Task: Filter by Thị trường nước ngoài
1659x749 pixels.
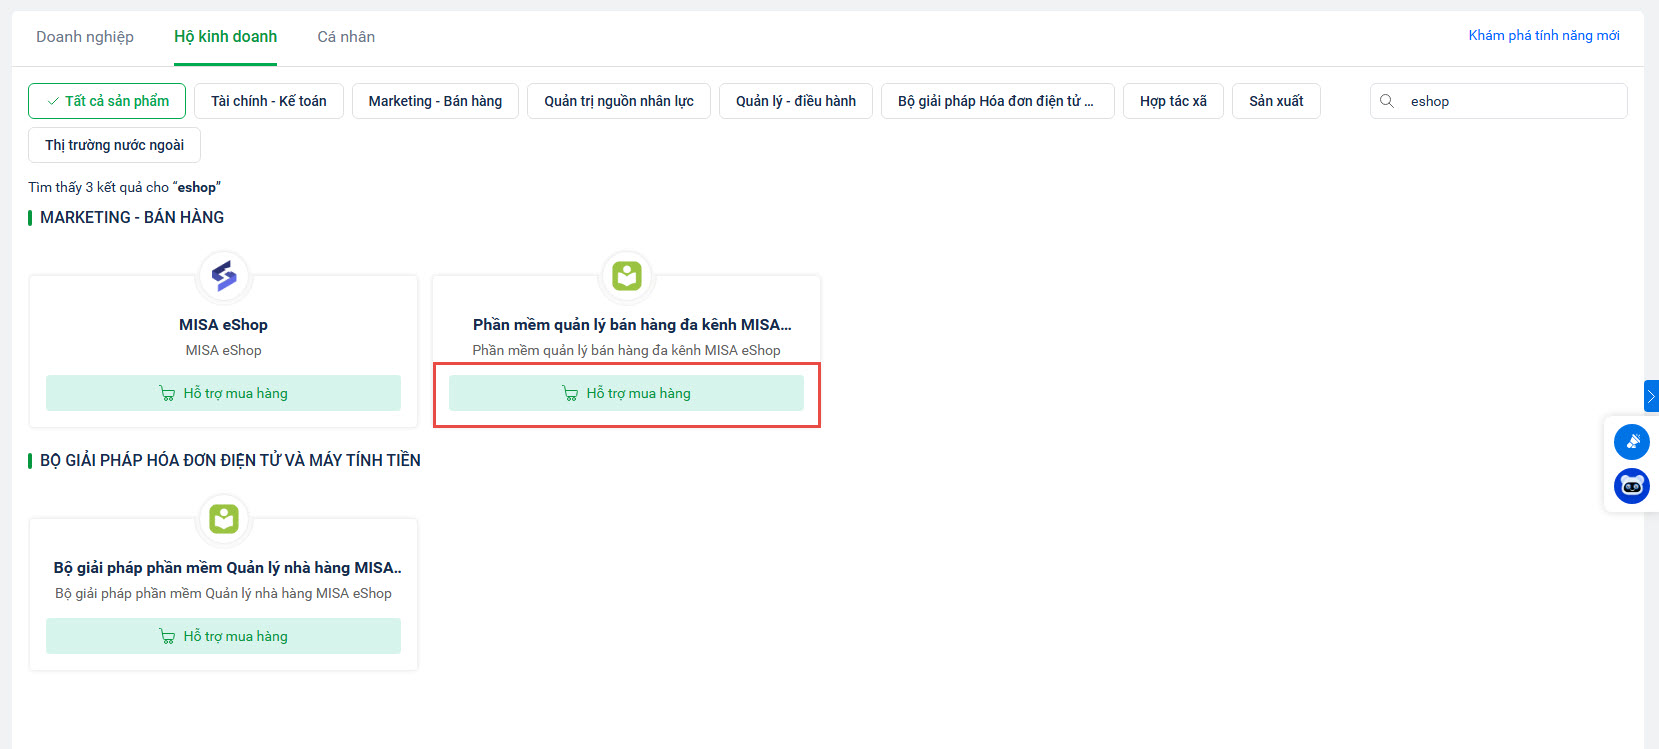Action: coord(114,145)
